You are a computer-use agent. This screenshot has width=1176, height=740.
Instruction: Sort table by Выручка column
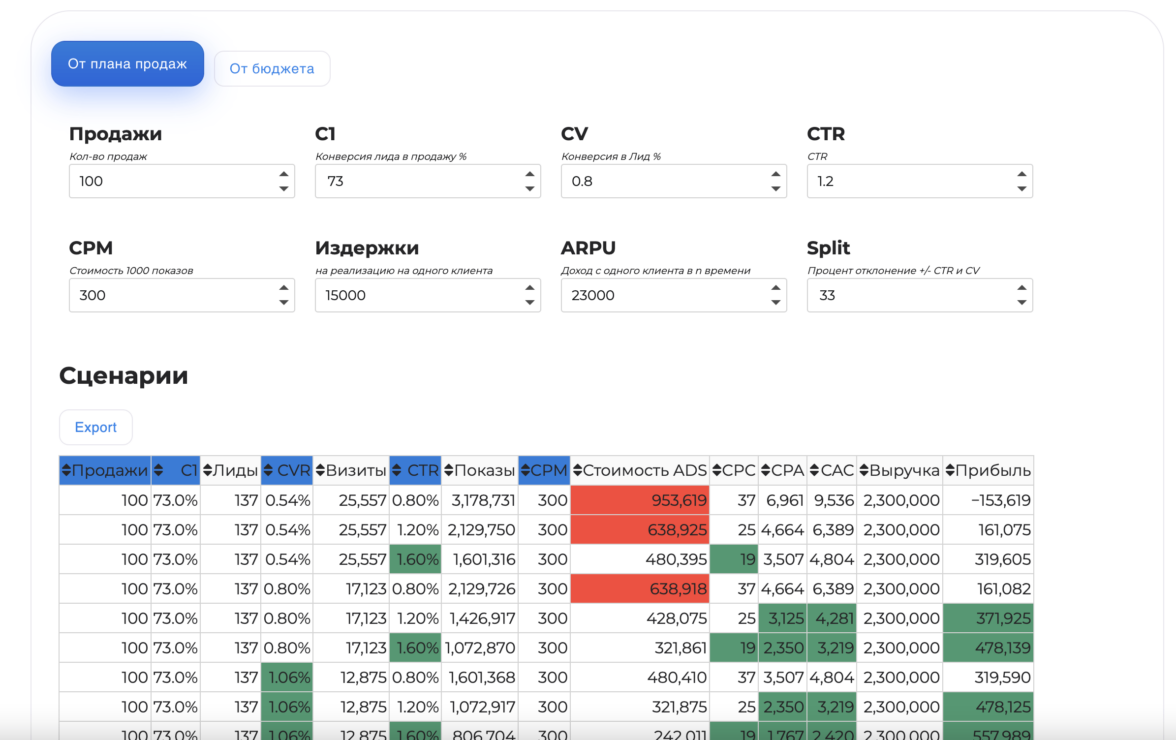point(899,470)
